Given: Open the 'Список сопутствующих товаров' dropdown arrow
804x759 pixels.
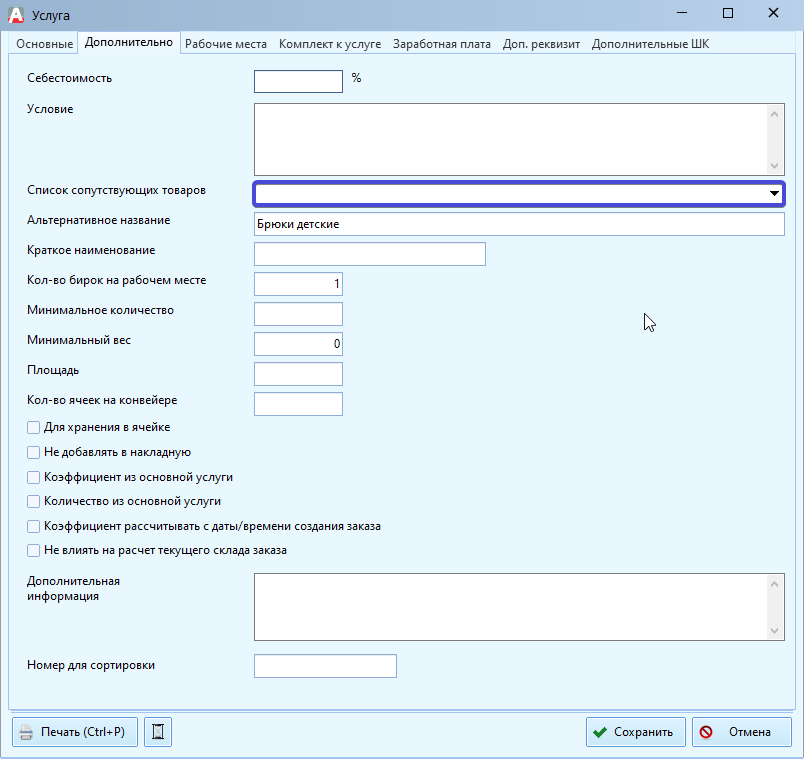Looking at the screenshot, I should 773,194.
